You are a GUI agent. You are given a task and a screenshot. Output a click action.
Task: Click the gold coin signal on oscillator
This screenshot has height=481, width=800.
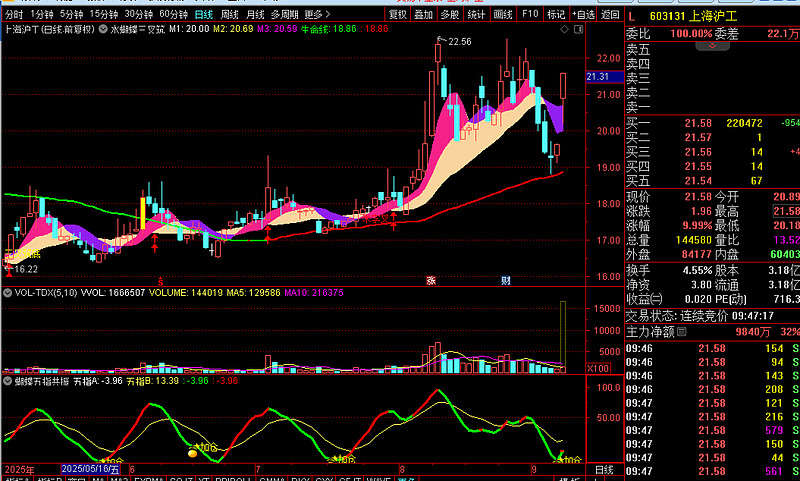193,453
